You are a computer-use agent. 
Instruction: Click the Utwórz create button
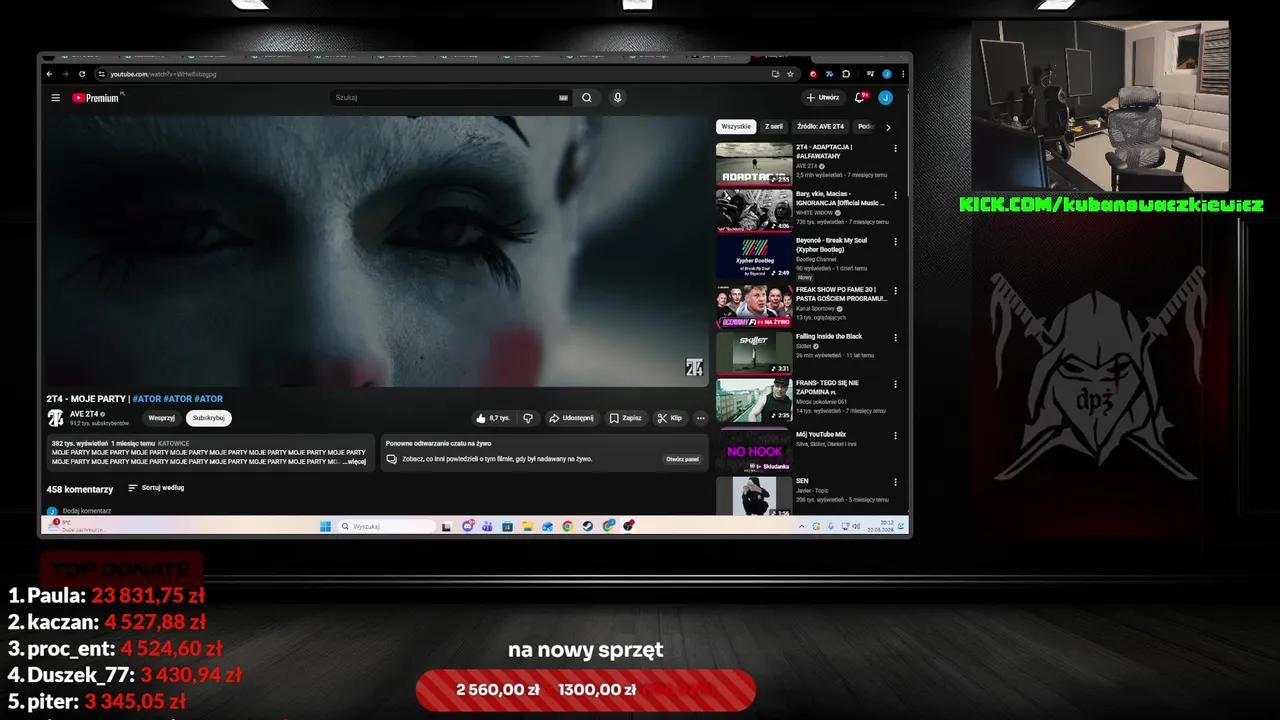[823, 98]
